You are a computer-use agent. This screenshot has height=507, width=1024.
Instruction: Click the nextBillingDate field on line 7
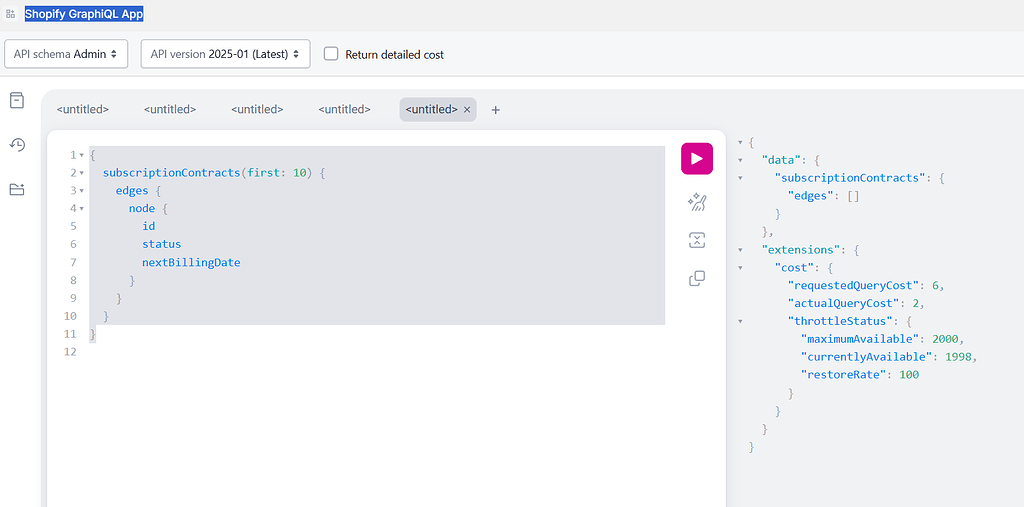(x=191, y=262)
